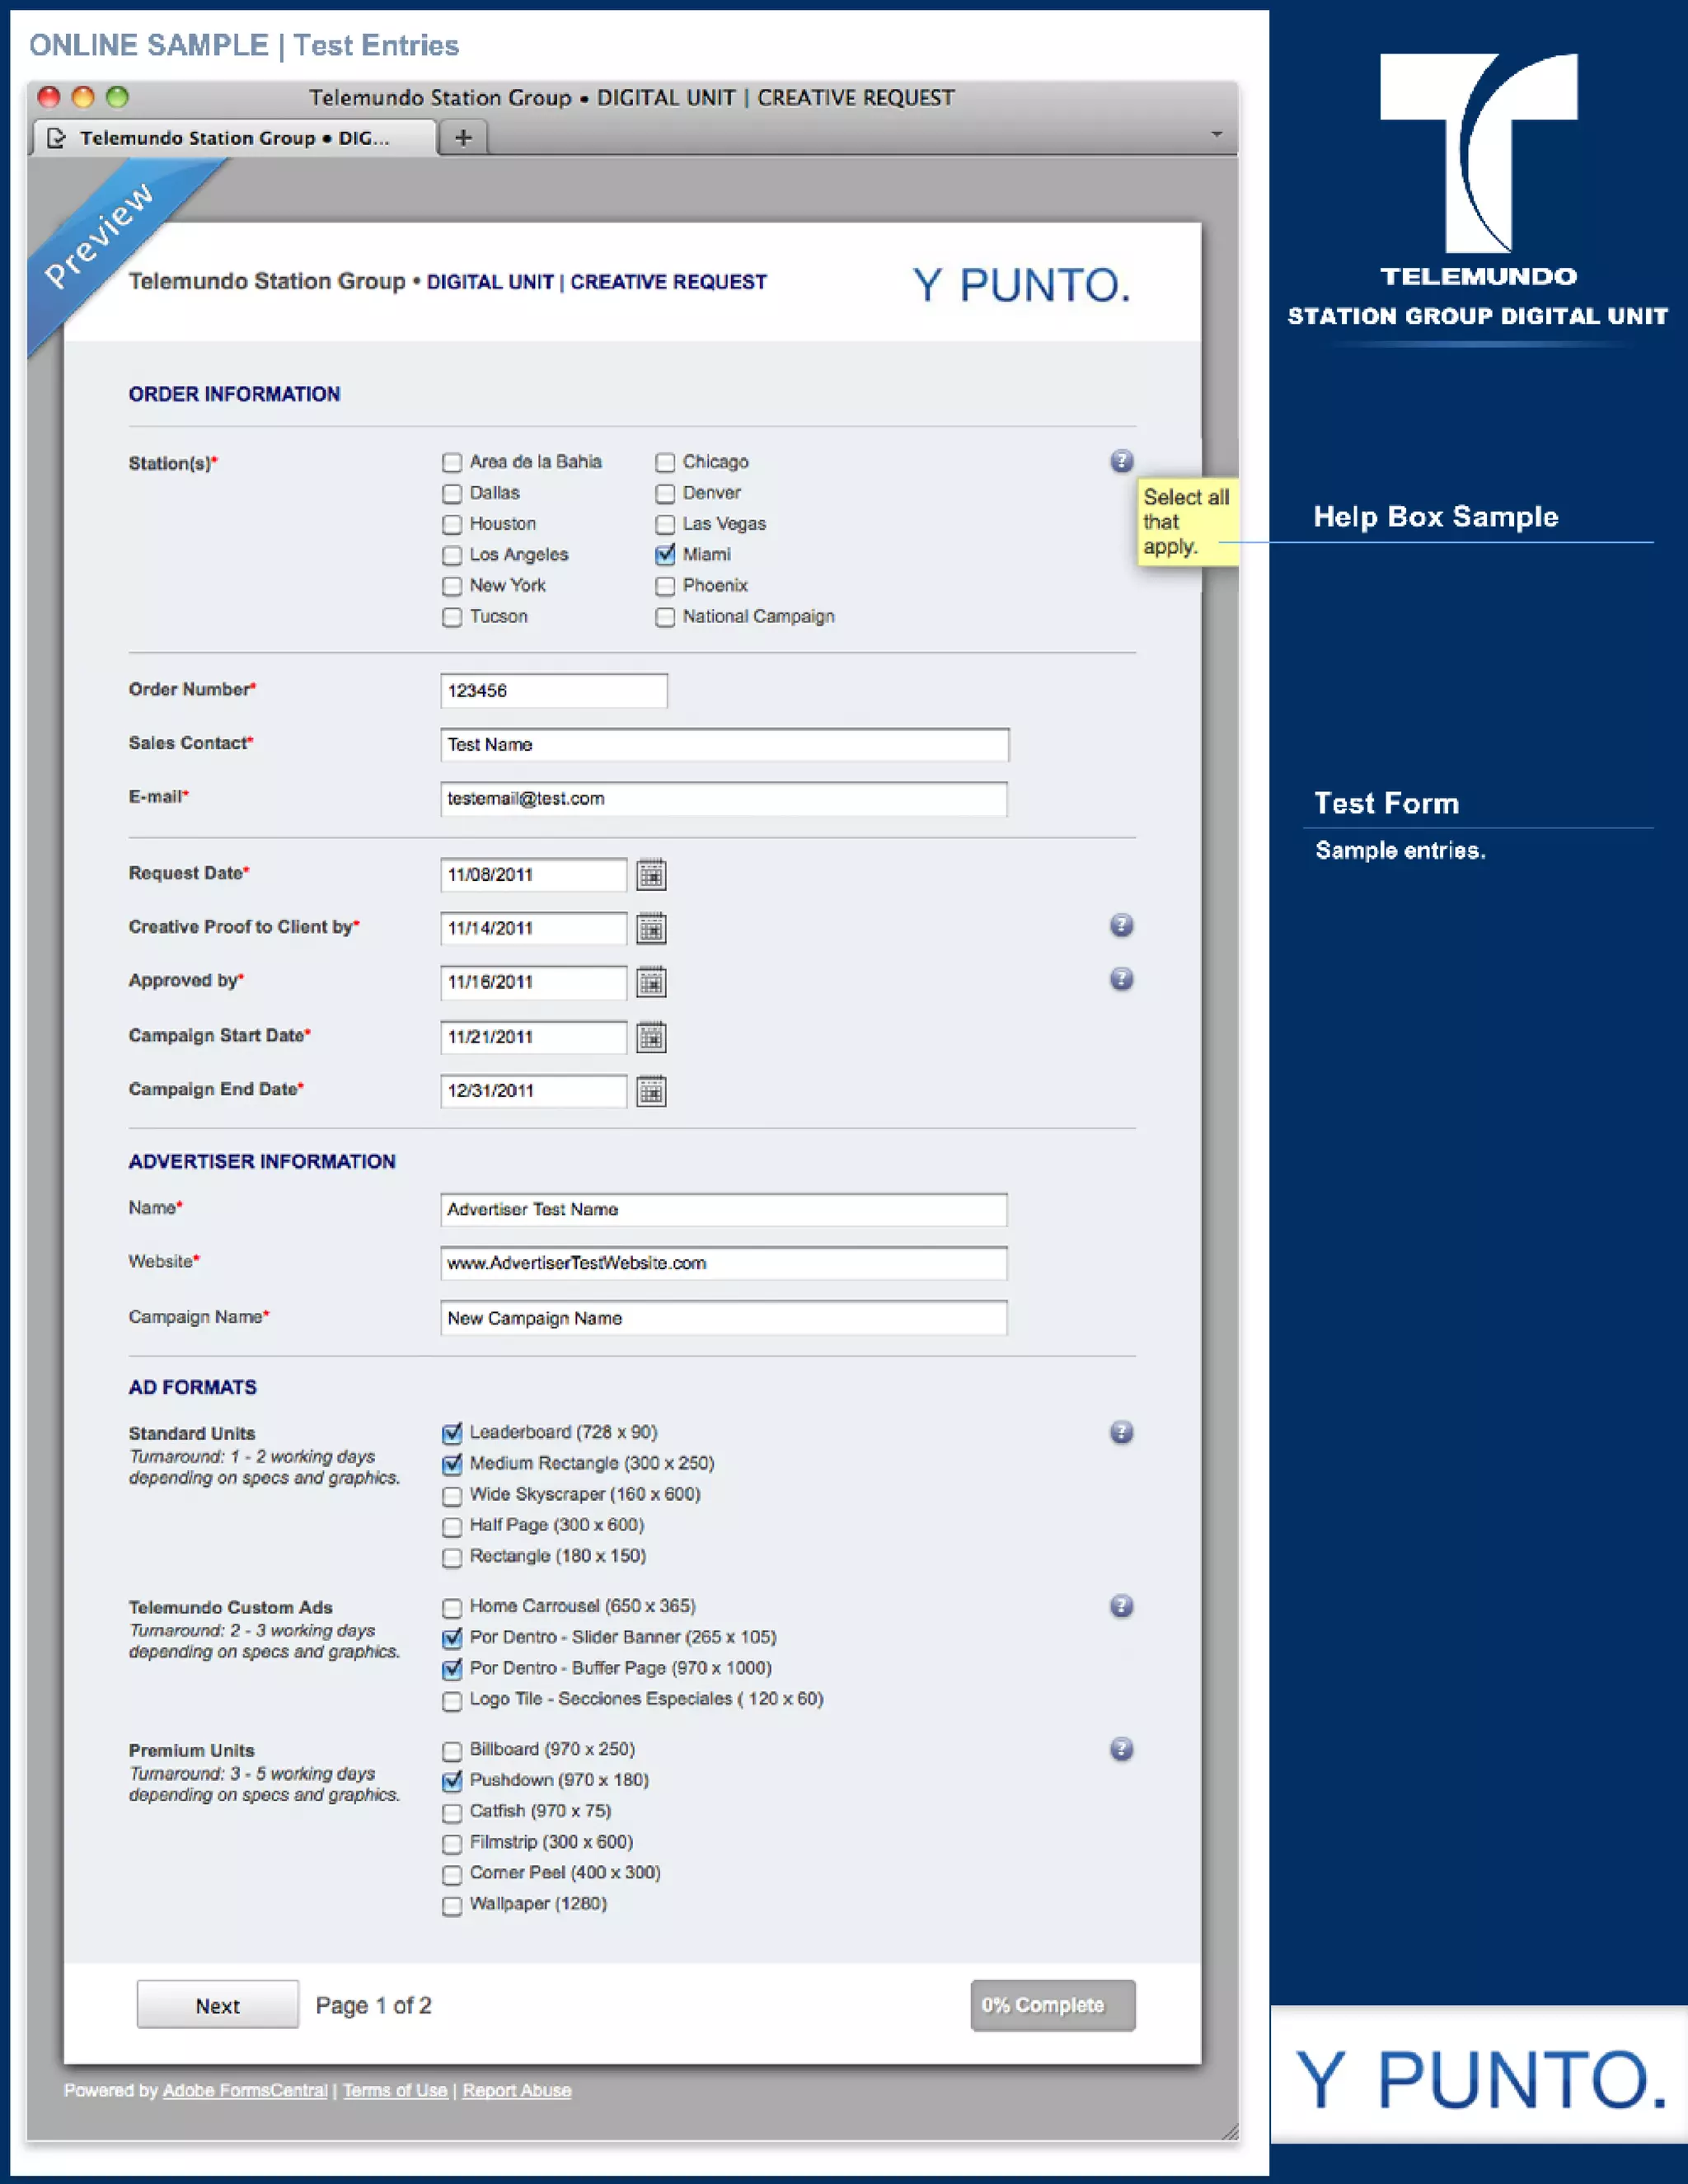Check the National Campaign station
This screenshot has width=1688, height=2184.
point(665,617)
